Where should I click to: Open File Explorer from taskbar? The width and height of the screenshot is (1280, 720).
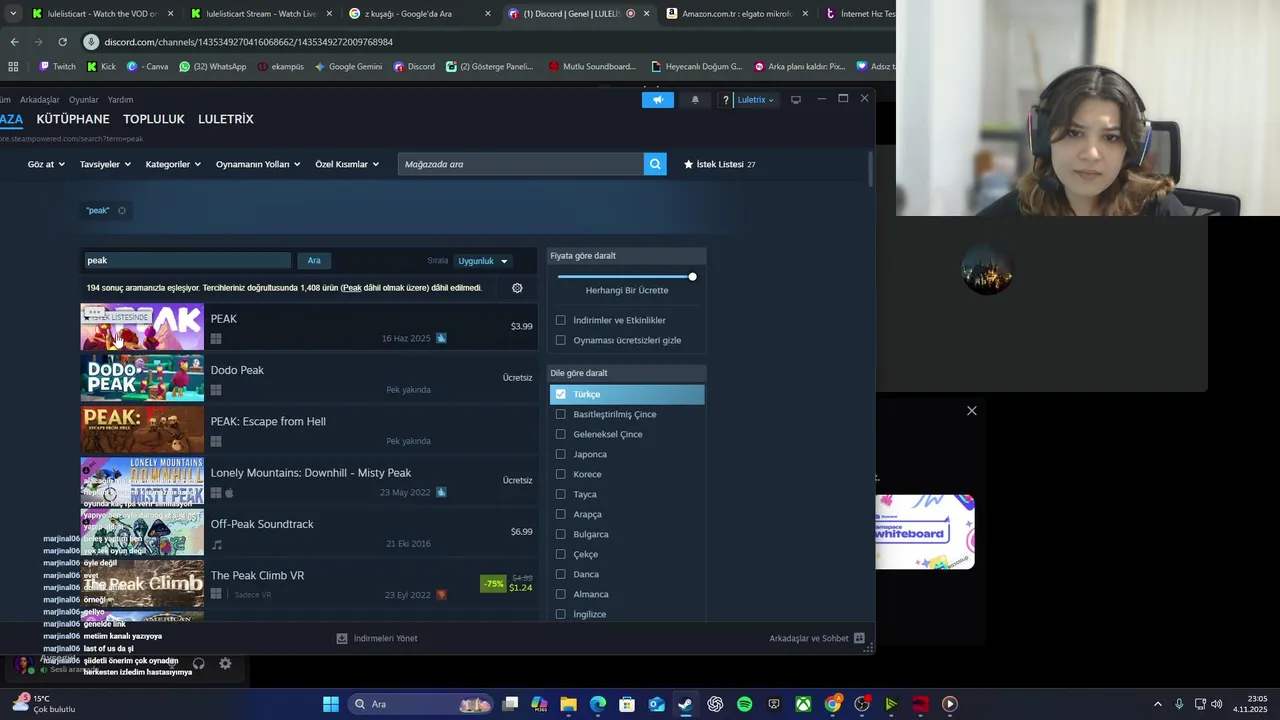[568, 704]
